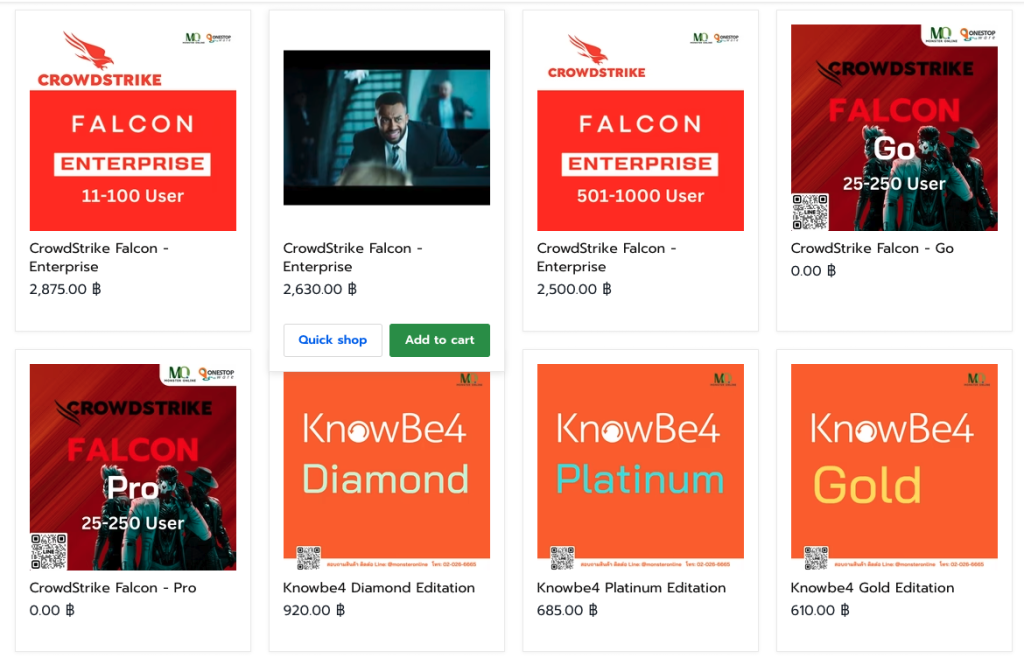Open the CrowdStrike Falcon - Pro title link
The width and height of the screenshot is (1024, 658).
[x=113, y=588]
